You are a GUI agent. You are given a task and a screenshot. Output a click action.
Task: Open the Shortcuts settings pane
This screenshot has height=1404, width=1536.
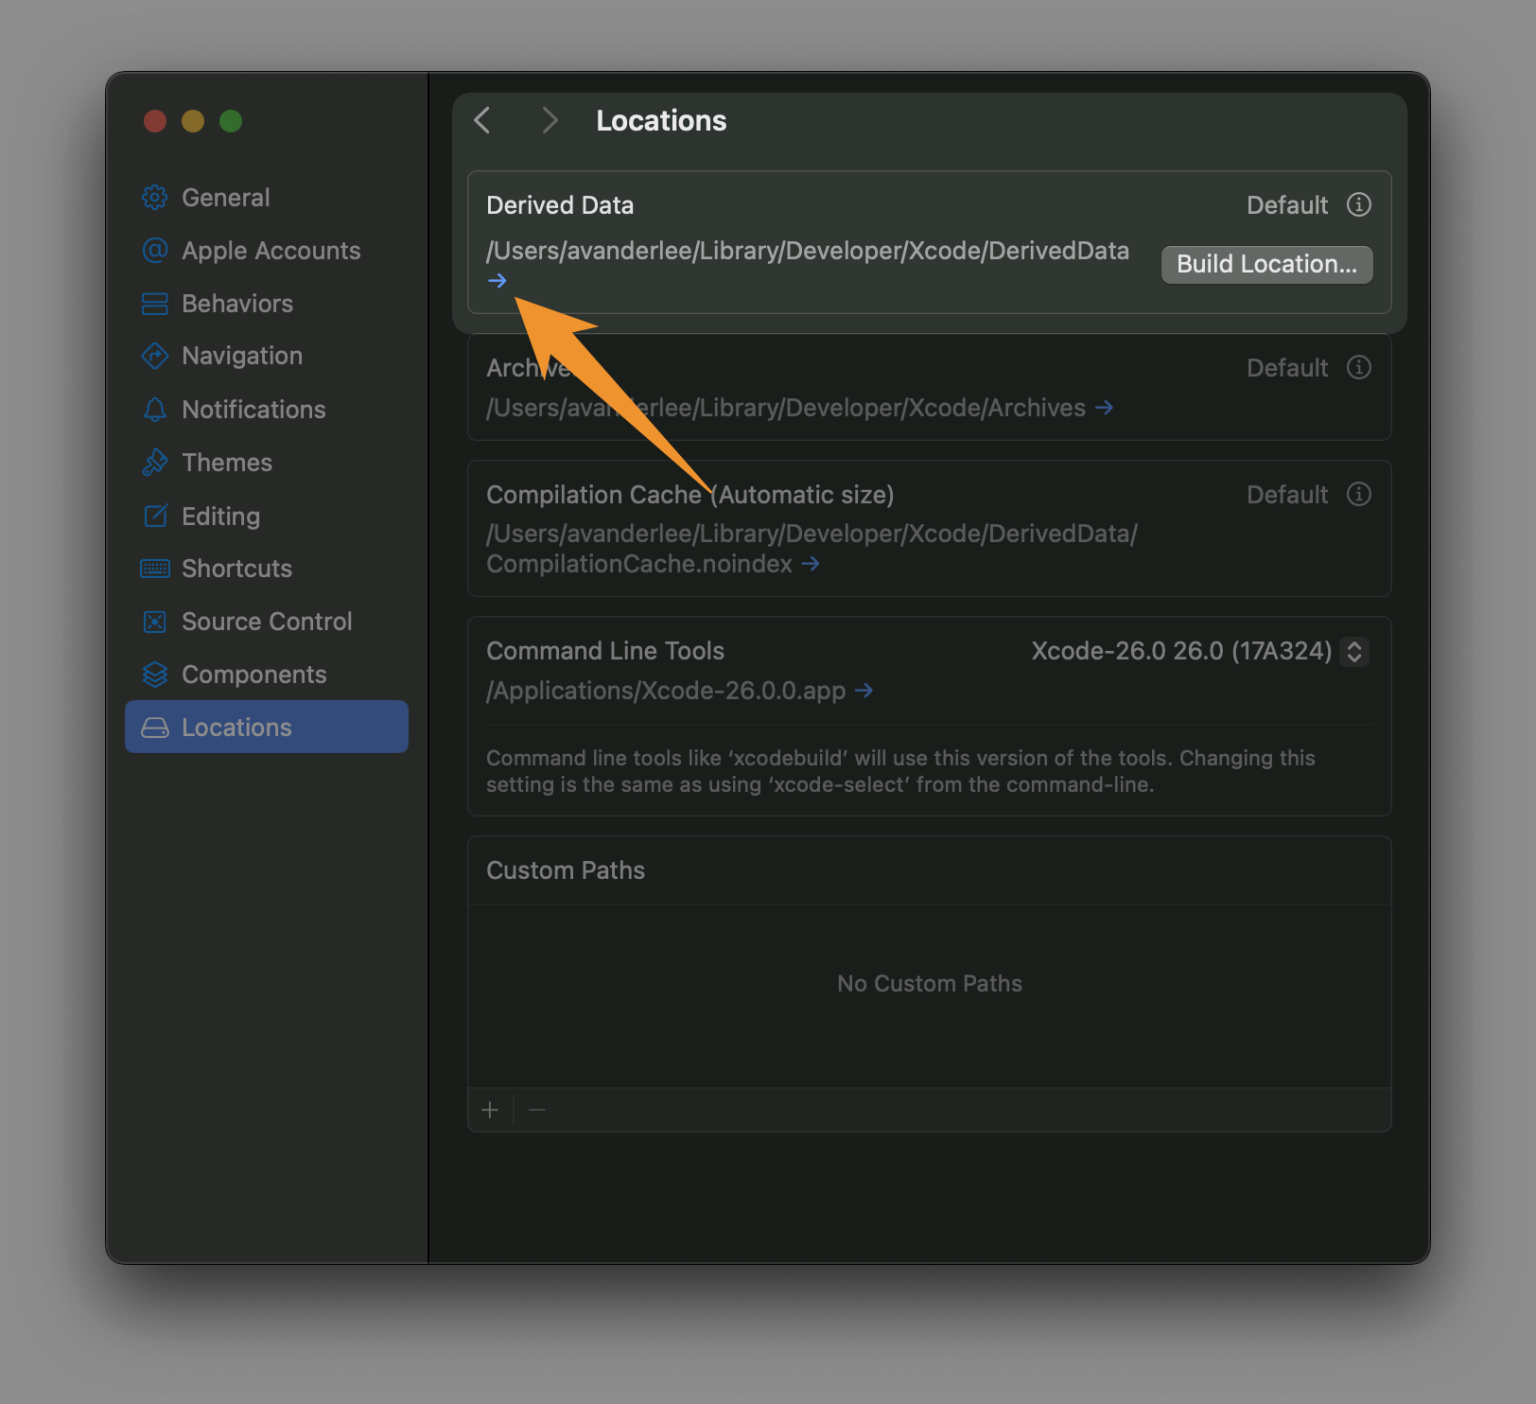(x=237, y=568)
